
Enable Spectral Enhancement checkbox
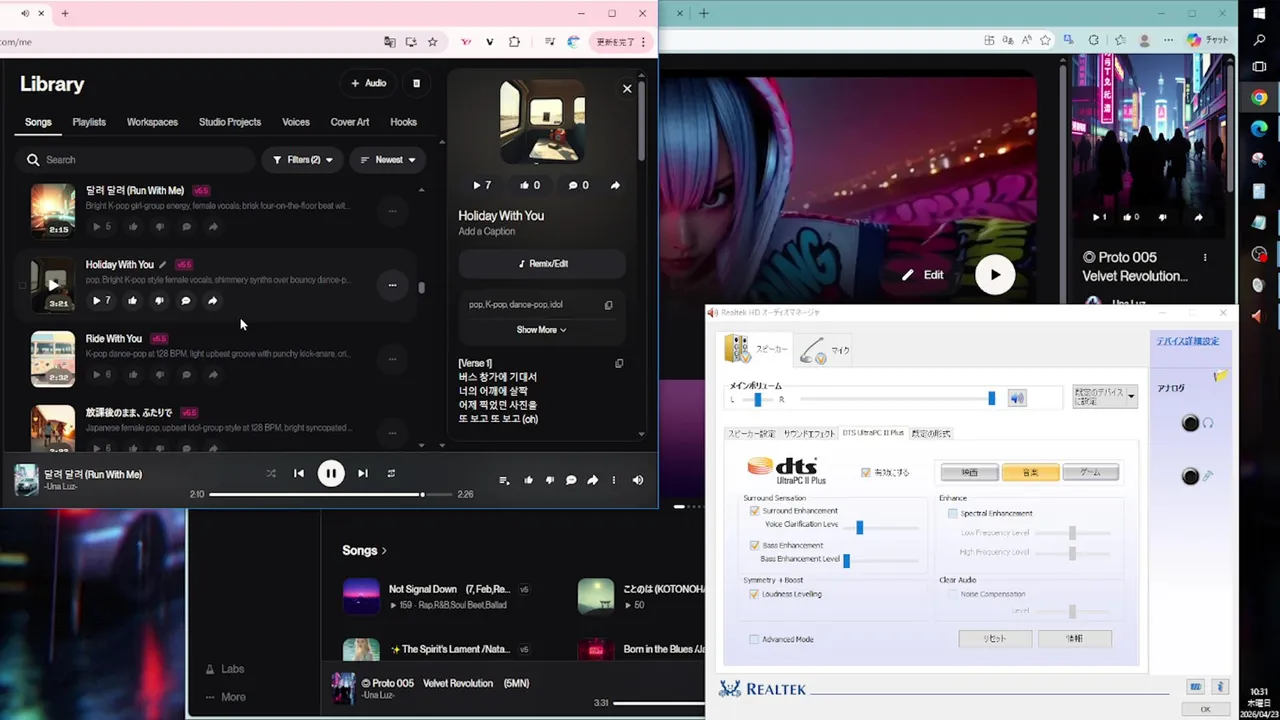tap(953, 513)
